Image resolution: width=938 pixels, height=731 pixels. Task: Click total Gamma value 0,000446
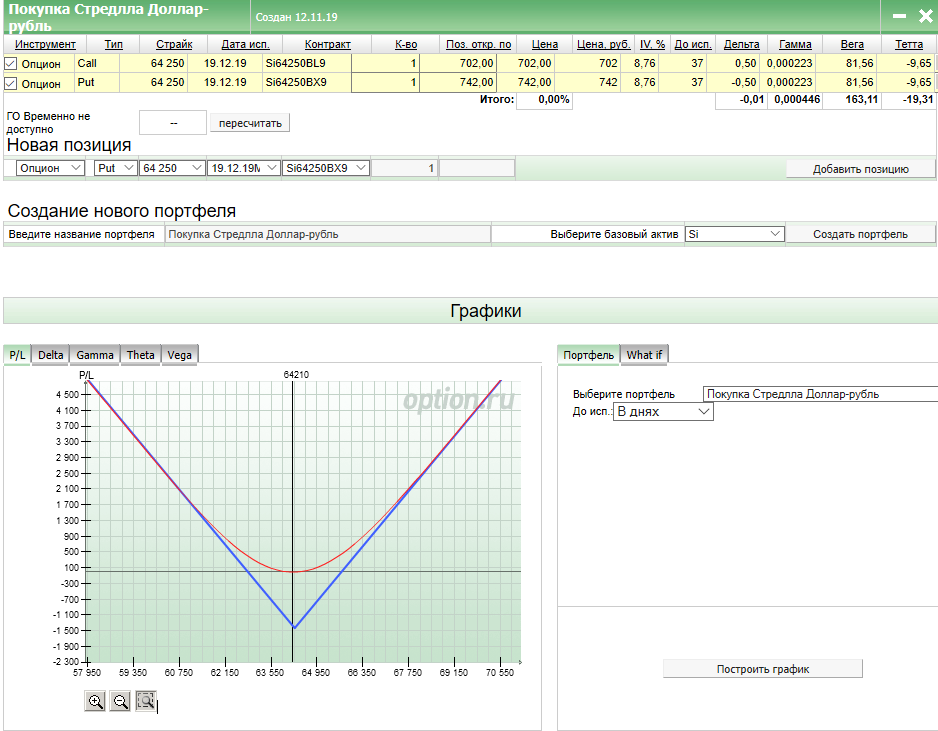pos(794,100)
